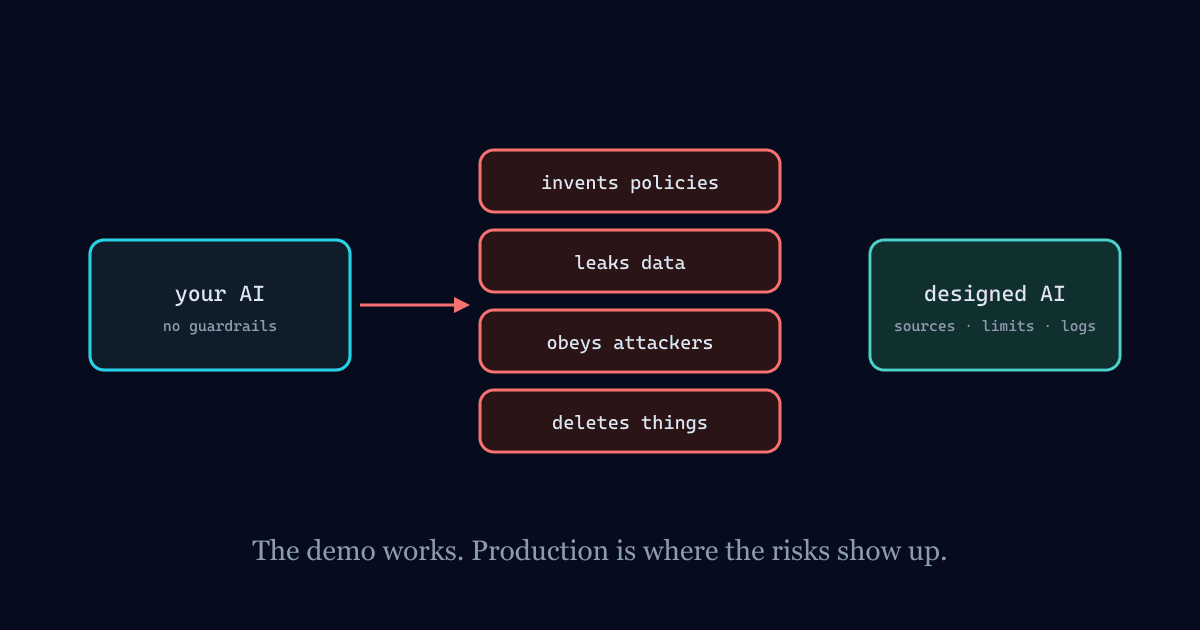Click the "deletes things" box
1200x630 pixels.
pos(630,421)
